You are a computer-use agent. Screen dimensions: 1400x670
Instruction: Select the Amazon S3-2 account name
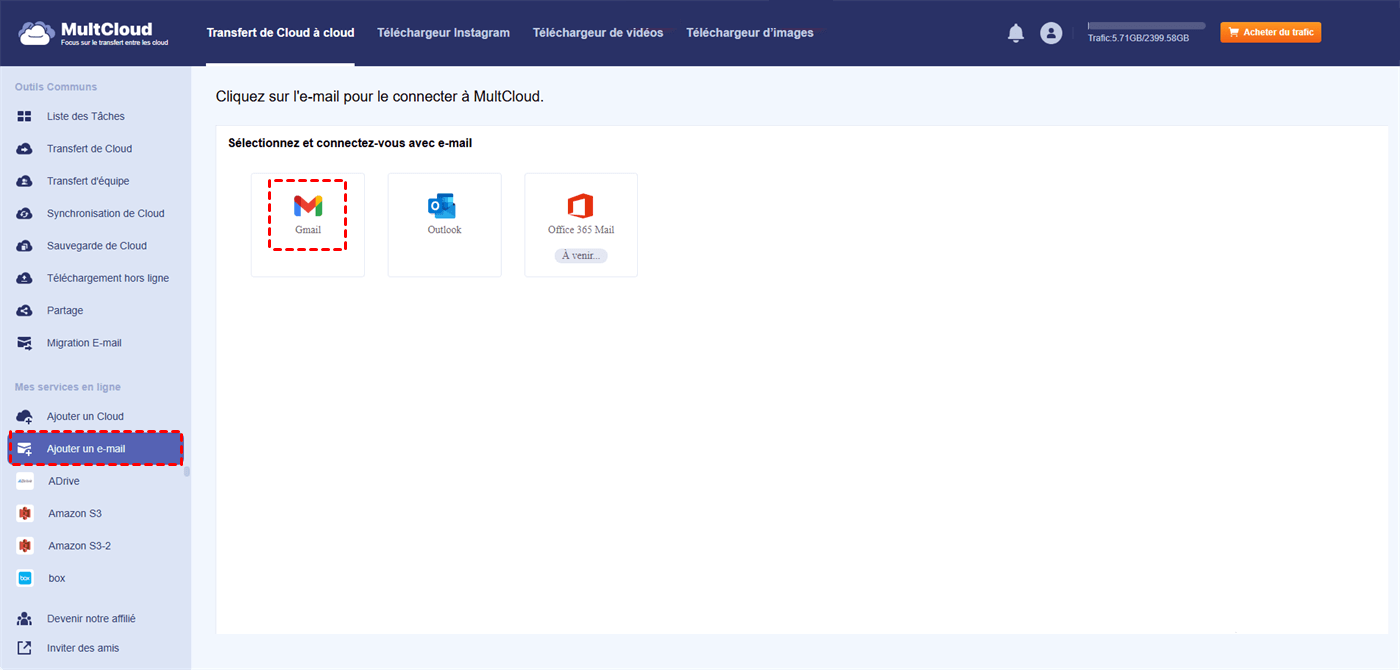80,546
